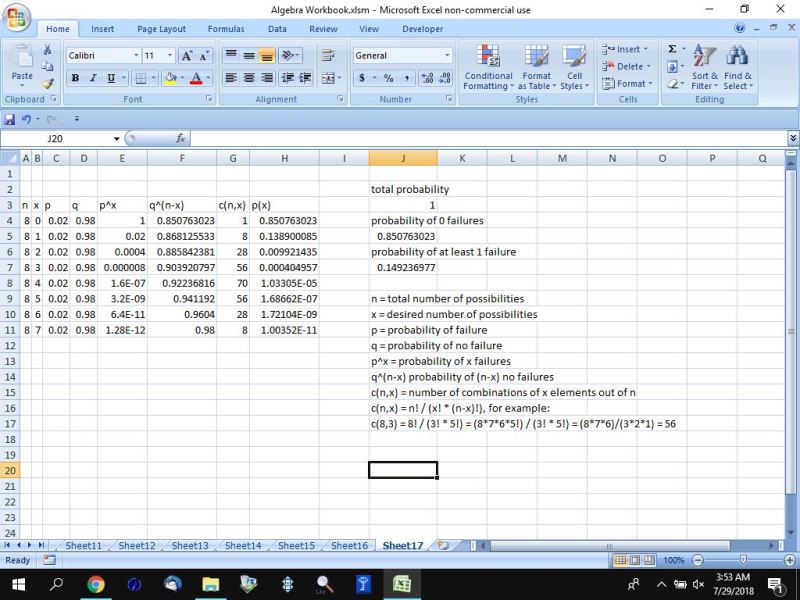The height and width of the screenshot is (600, 800).
Task: Switch to Normal view in status bar
Action: [x=620, y=560]
